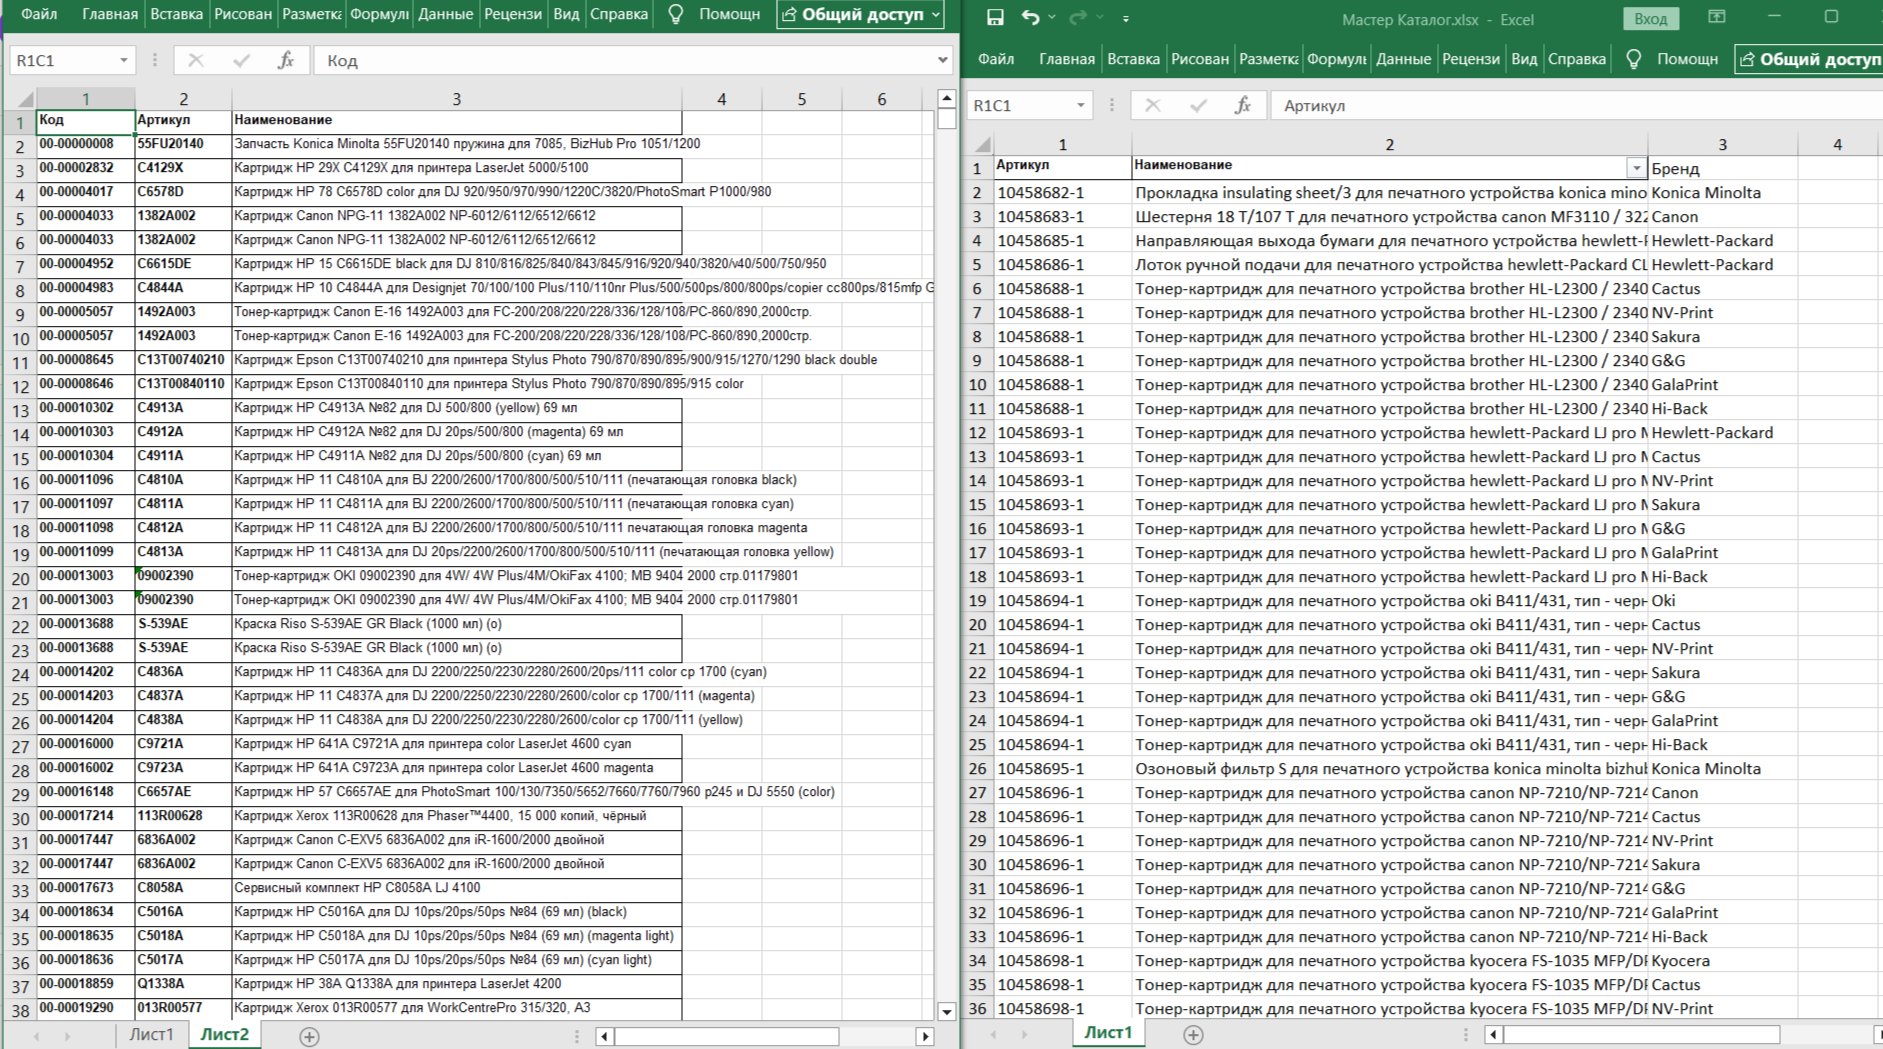Add a new sheet beside Лист2 in the left window
Image resolution: width=1883 pixels, height=1049 pixels.
(x=309, y=1036)
